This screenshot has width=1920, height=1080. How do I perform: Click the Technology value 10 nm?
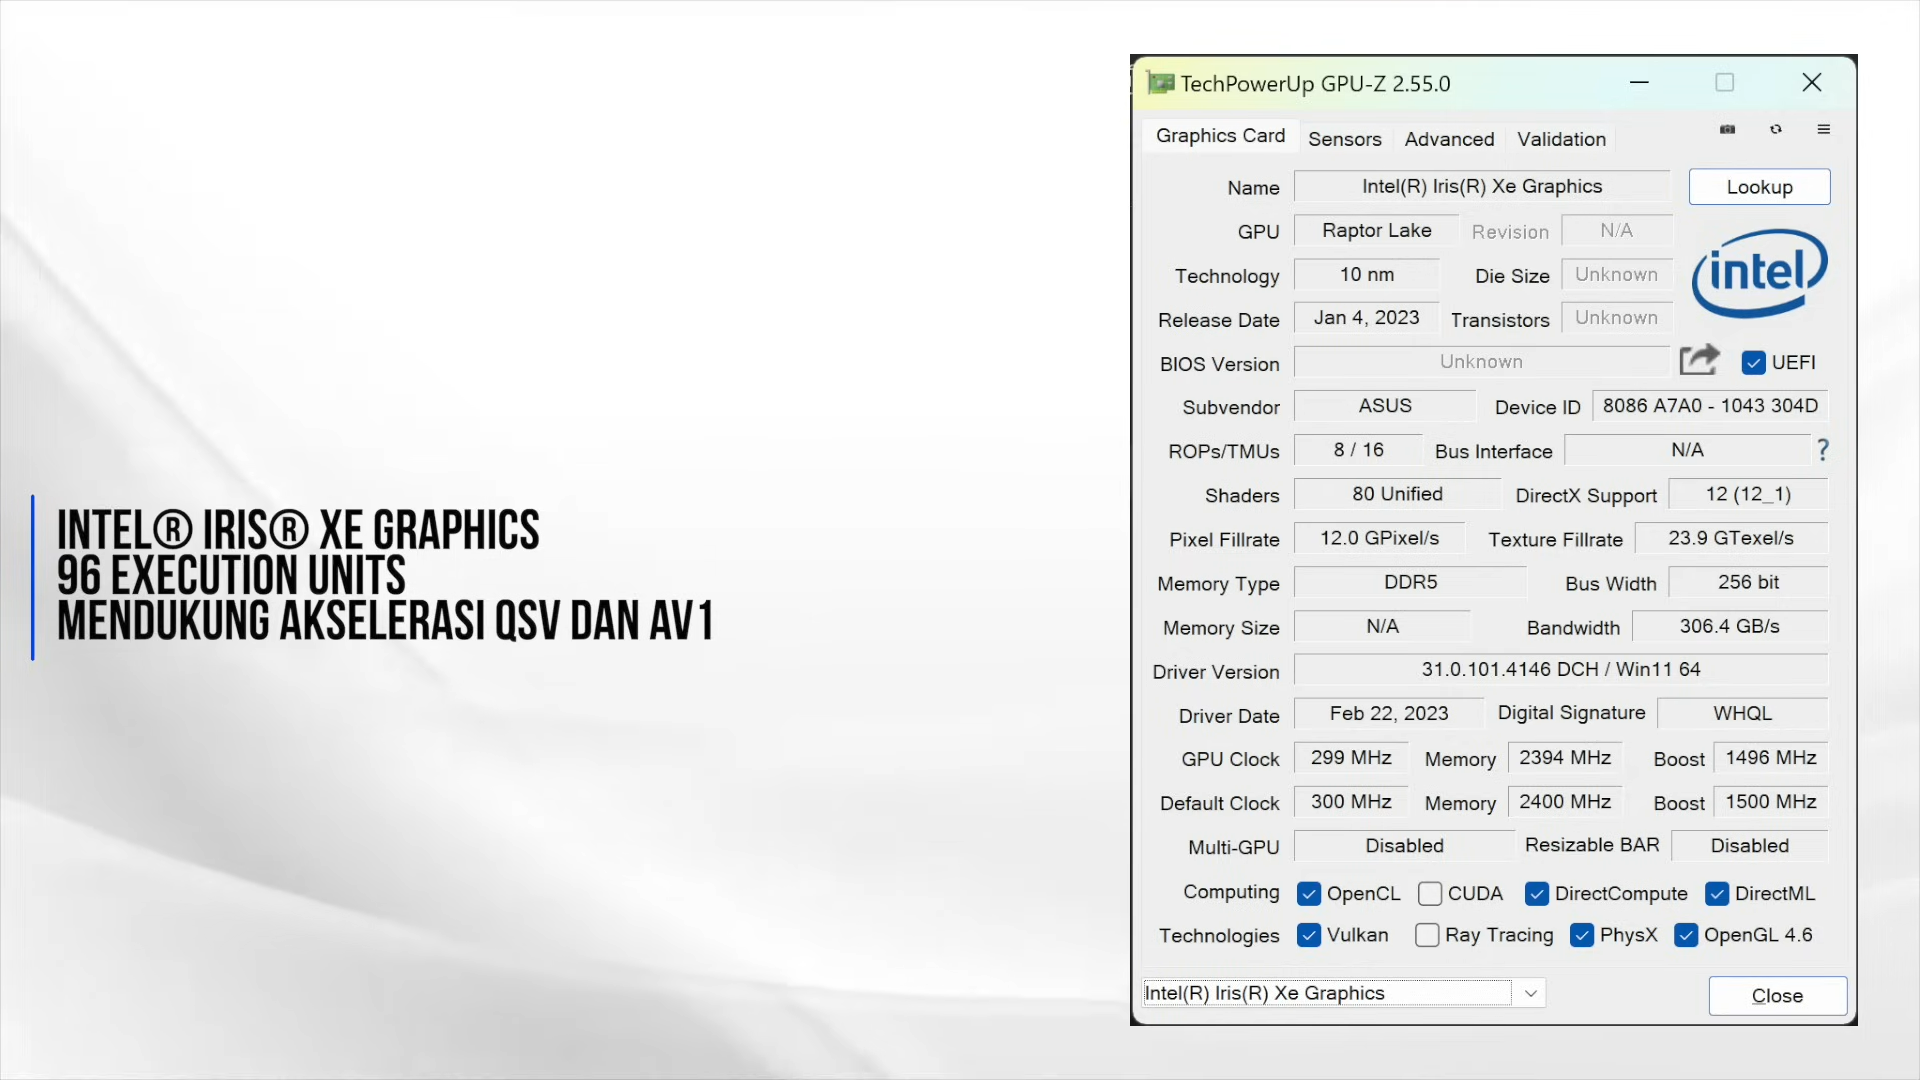click(x=1366, y=274)
